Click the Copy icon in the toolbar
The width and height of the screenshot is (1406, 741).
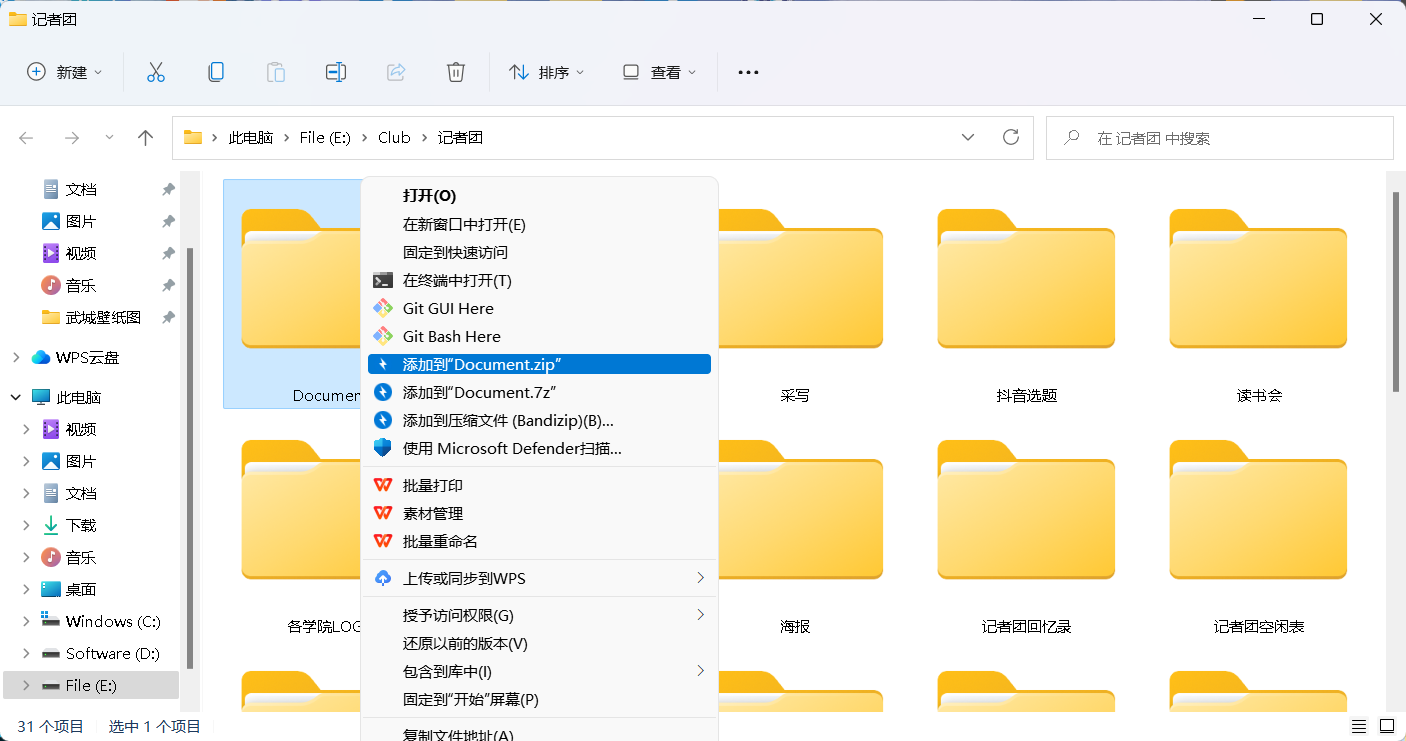[x=215, y=72]
